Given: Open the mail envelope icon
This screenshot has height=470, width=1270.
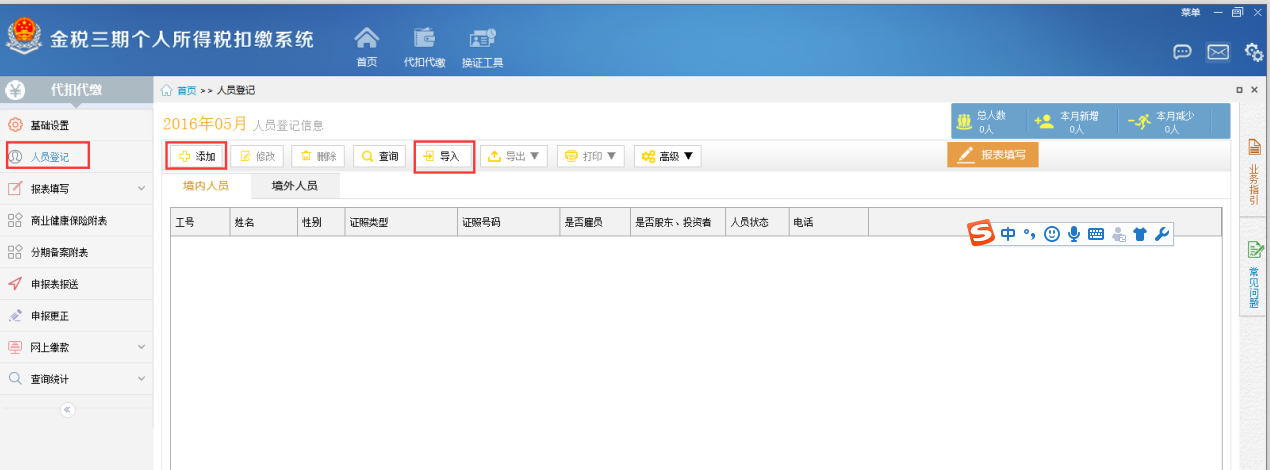Looking at the screenshot, I should 1217,52.
